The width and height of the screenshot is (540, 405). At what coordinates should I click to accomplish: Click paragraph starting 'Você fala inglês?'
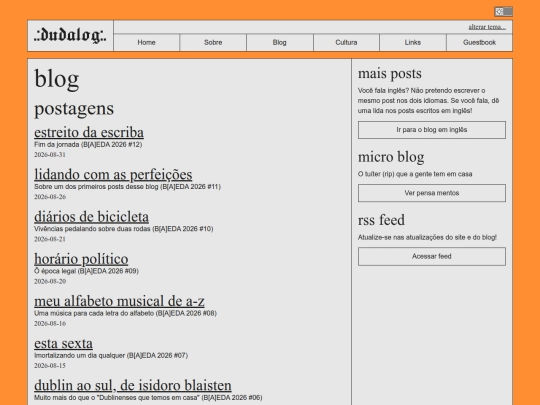[428, 101]
